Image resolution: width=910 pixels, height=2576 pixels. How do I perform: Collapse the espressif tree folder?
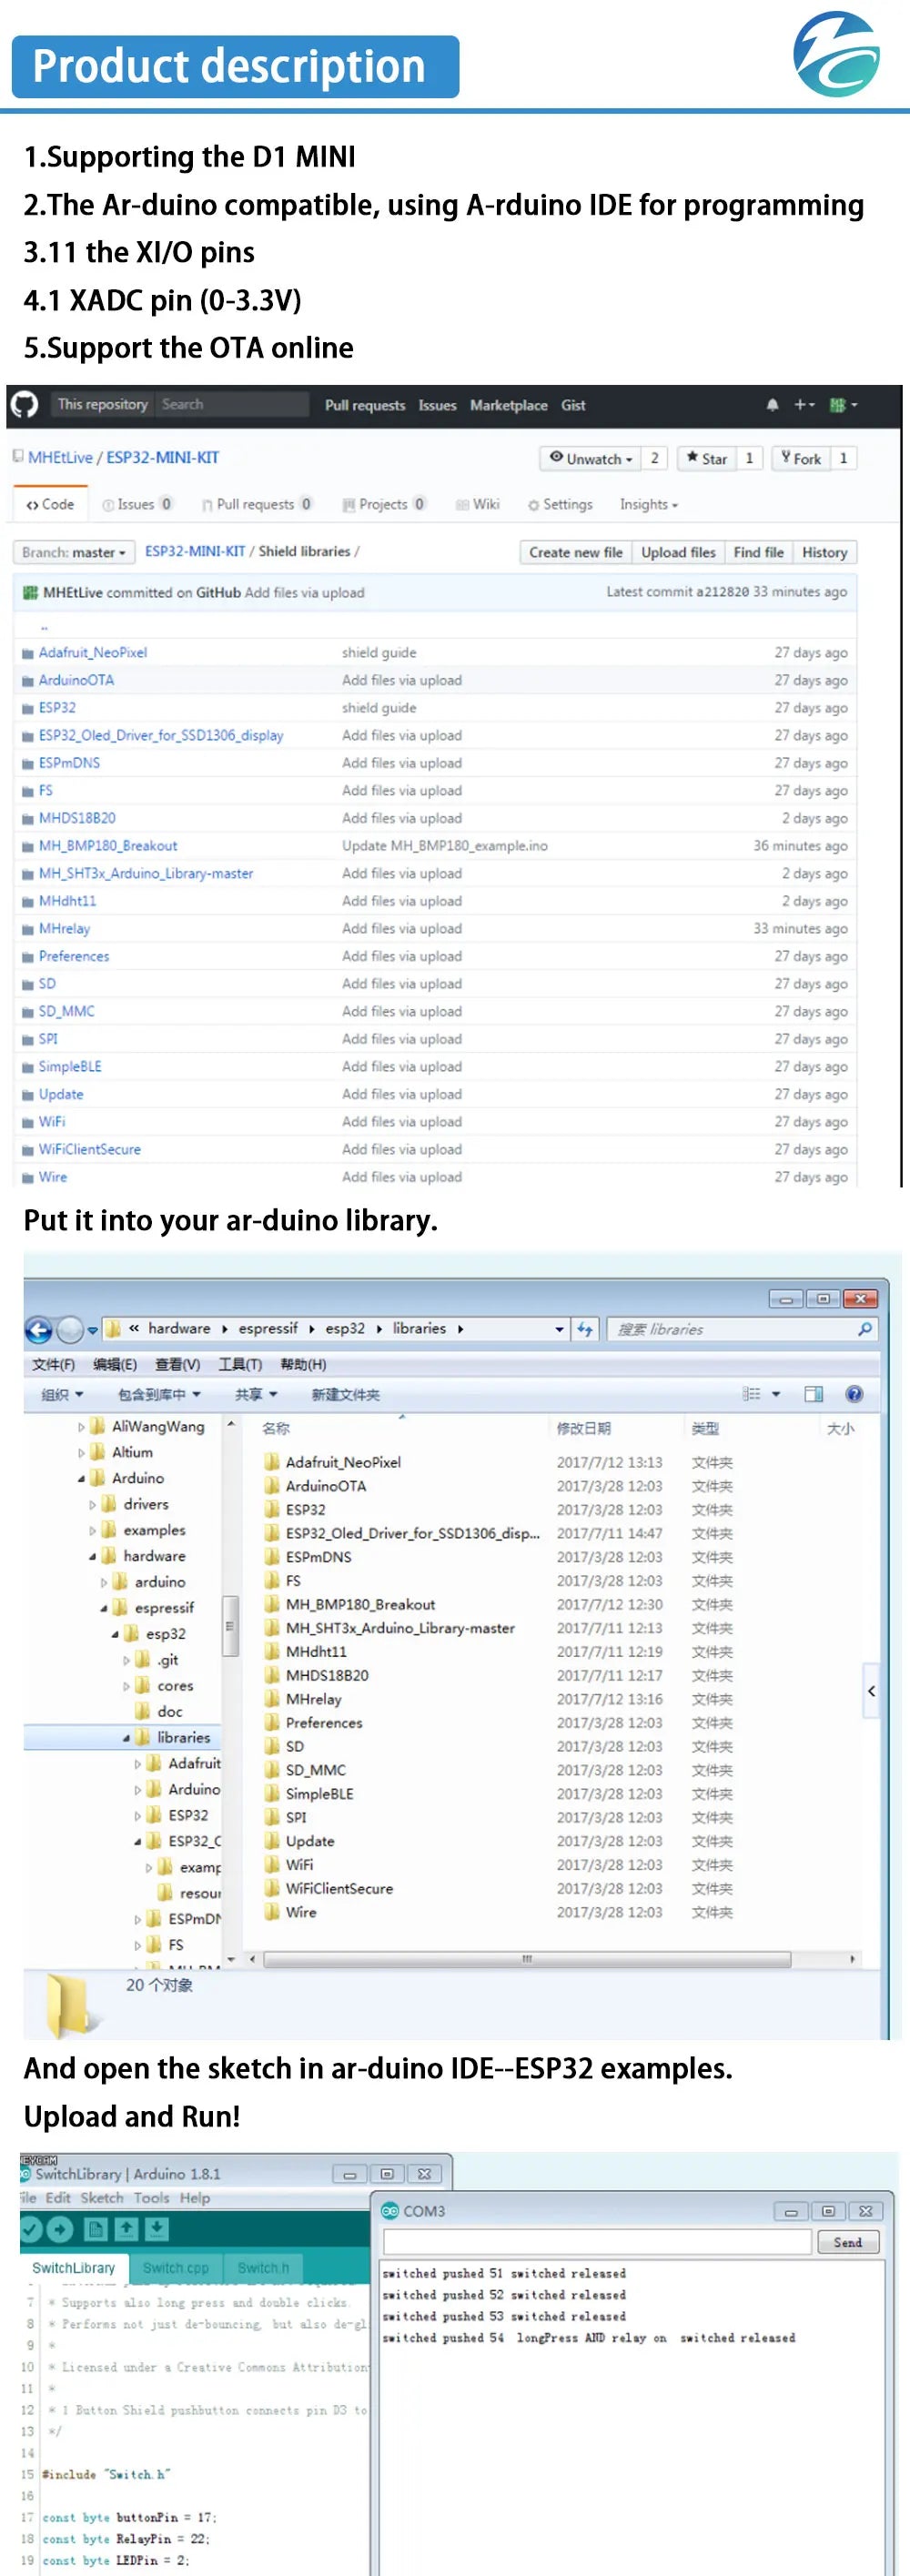point(104,1608)
